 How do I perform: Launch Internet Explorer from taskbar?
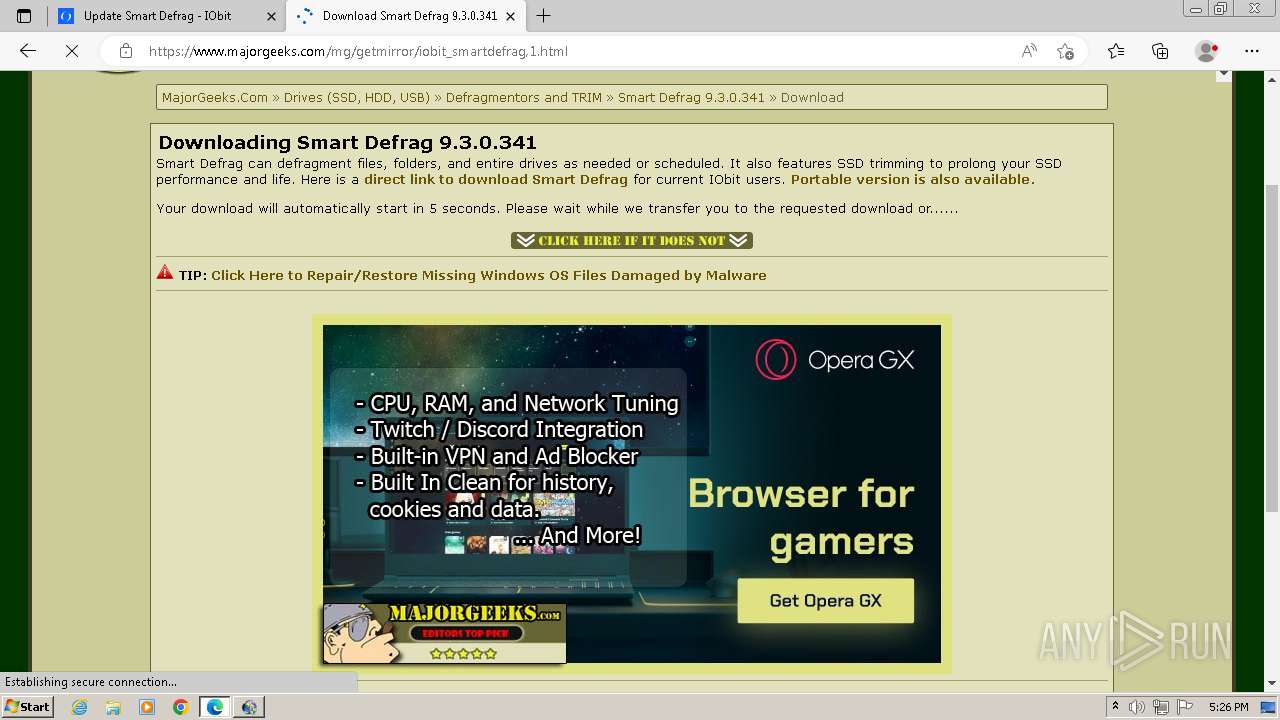79,707
